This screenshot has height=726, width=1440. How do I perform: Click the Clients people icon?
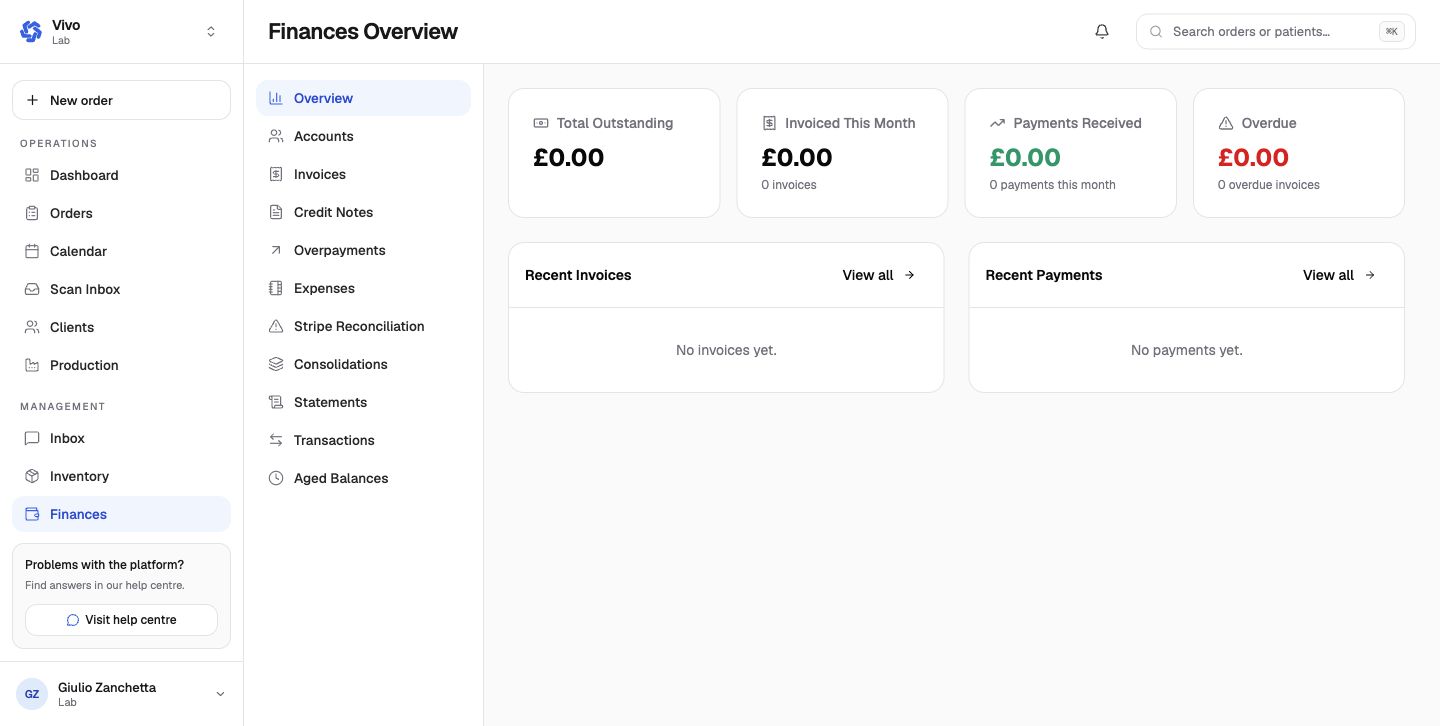pyautogui.click(x=32, y=327)
